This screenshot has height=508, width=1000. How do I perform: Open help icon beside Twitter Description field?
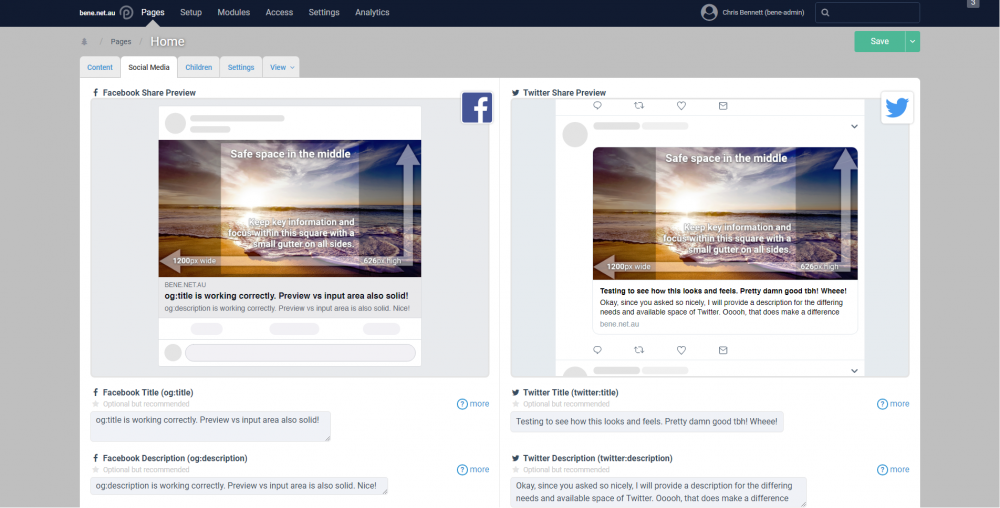click(882, 469)
